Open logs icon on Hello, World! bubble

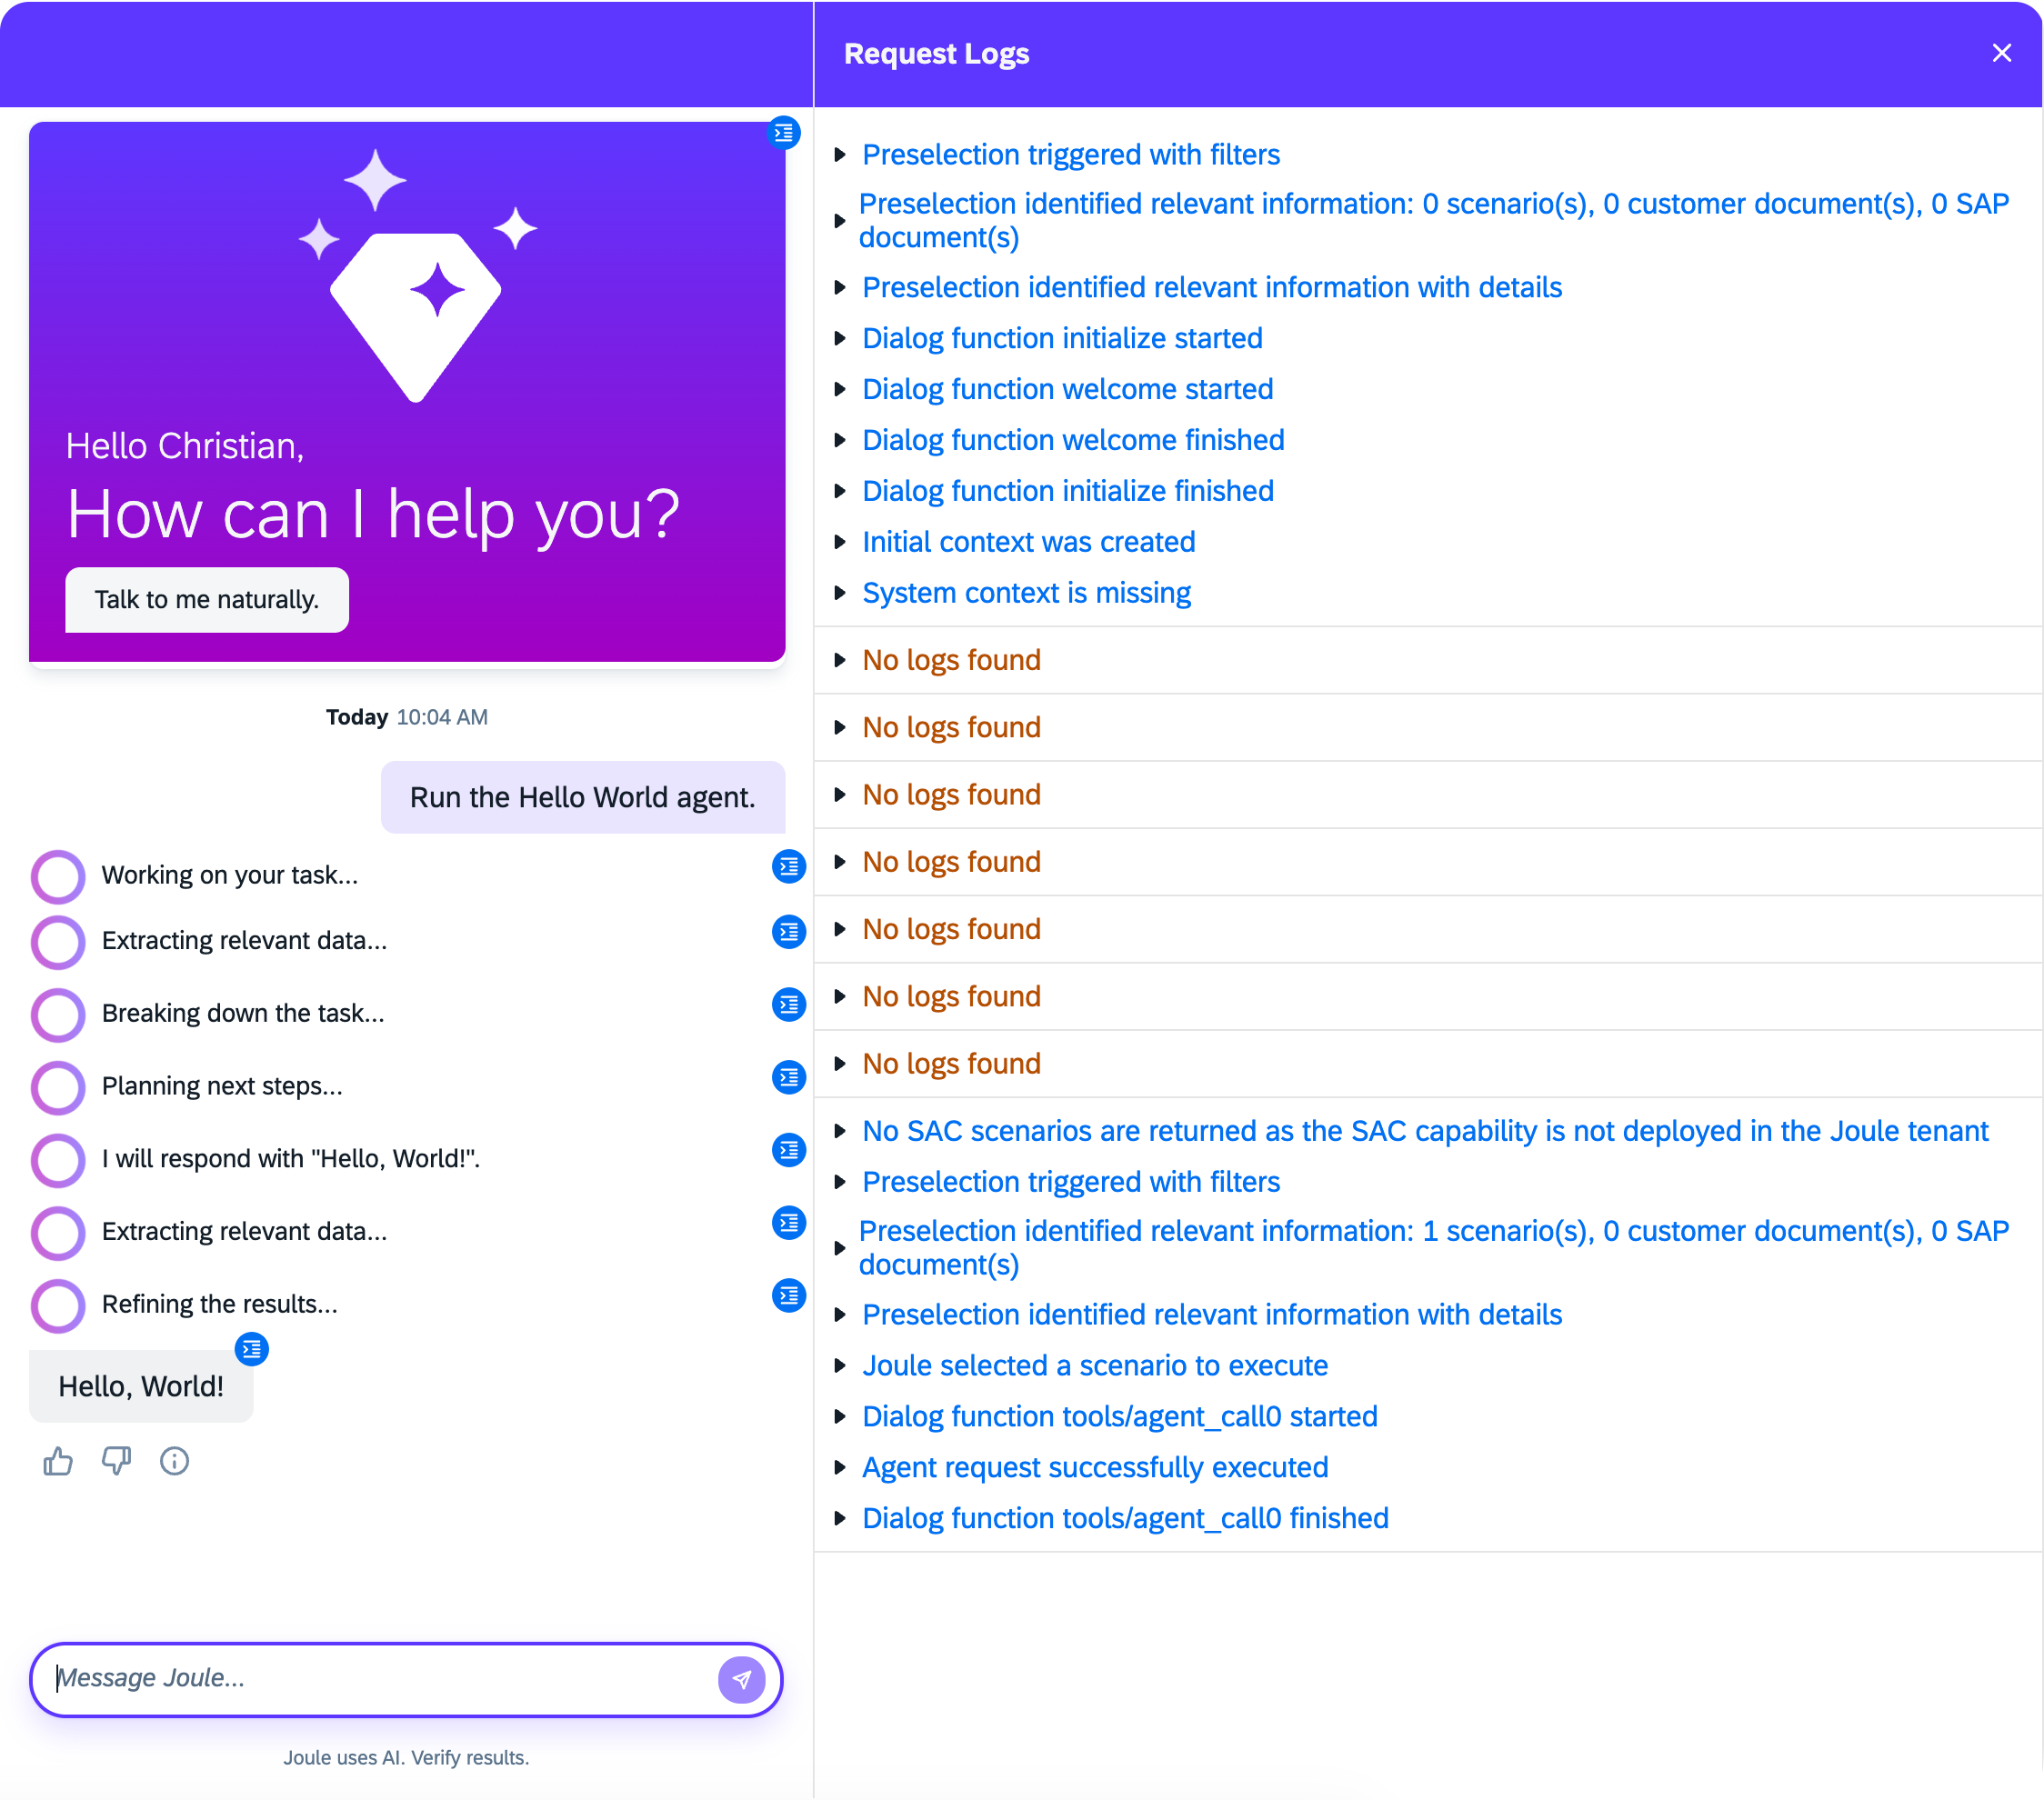251,1350
